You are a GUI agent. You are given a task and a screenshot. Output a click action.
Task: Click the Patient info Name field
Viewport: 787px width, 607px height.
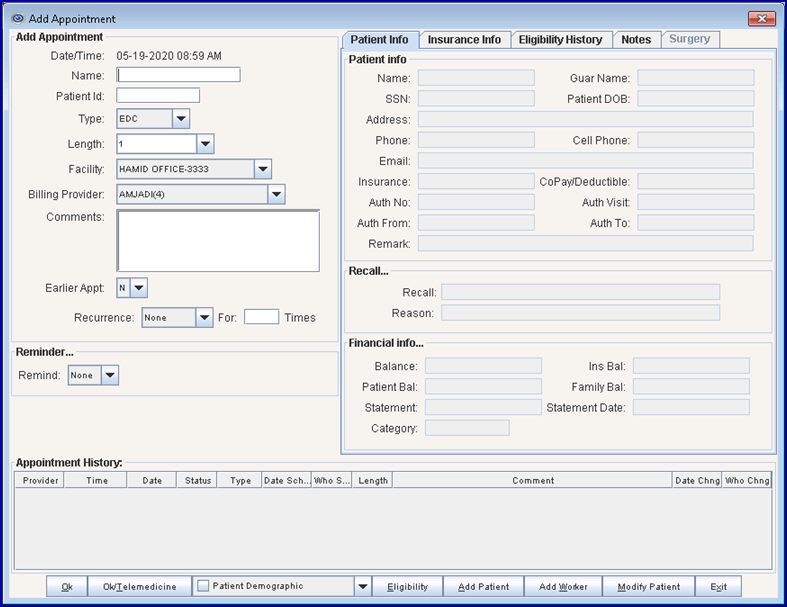click(x=476, y=78)
